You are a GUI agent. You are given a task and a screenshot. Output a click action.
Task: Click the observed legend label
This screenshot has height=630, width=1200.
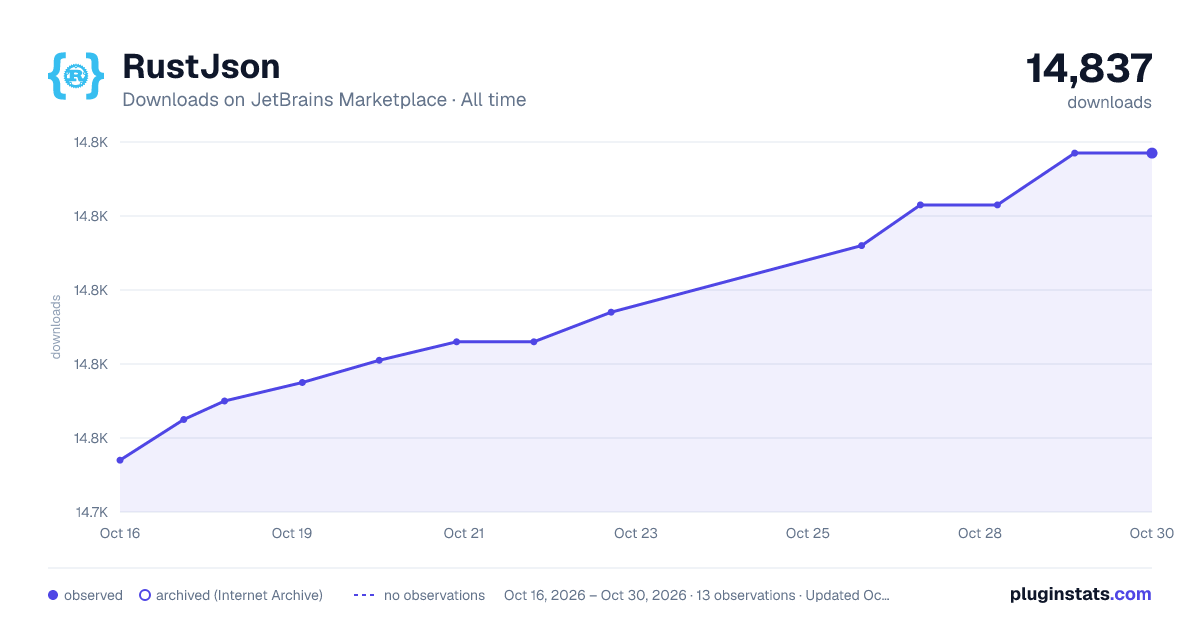click(x=93, y=595)
